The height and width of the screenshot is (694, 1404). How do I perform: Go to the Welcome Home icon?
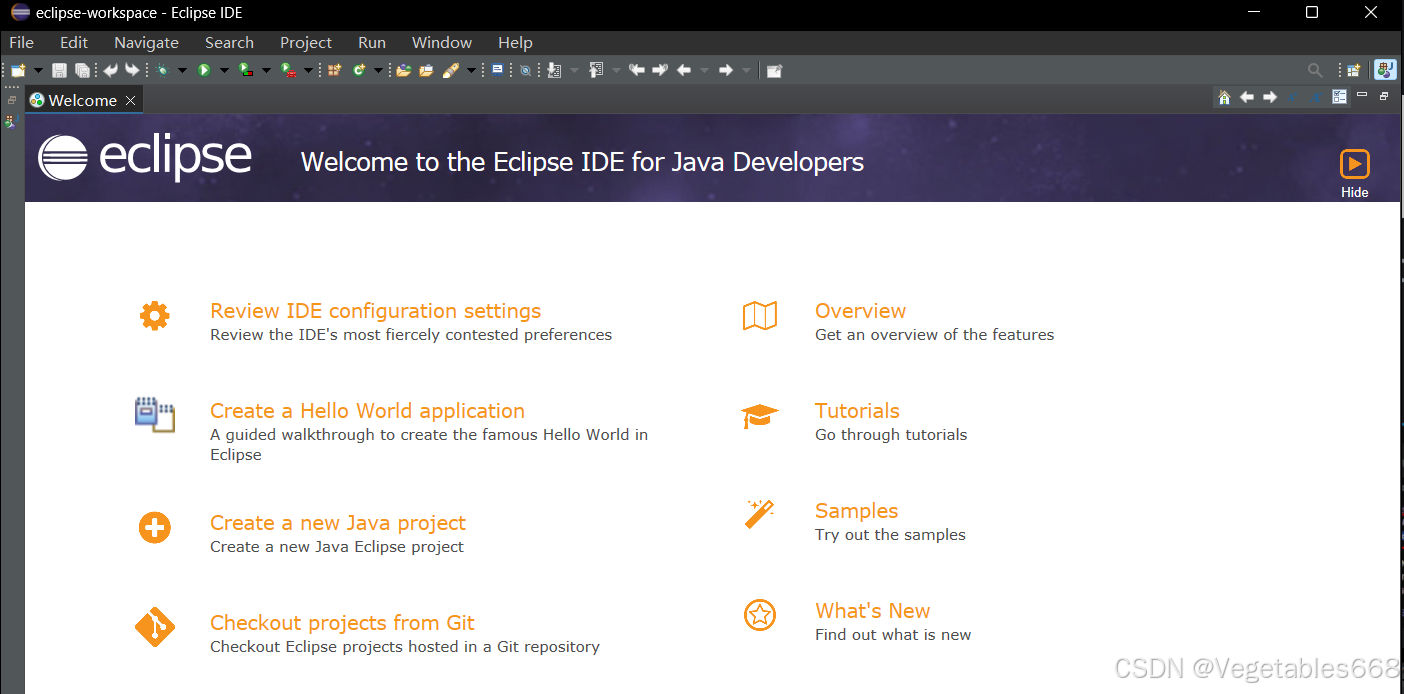(1225, 97)
